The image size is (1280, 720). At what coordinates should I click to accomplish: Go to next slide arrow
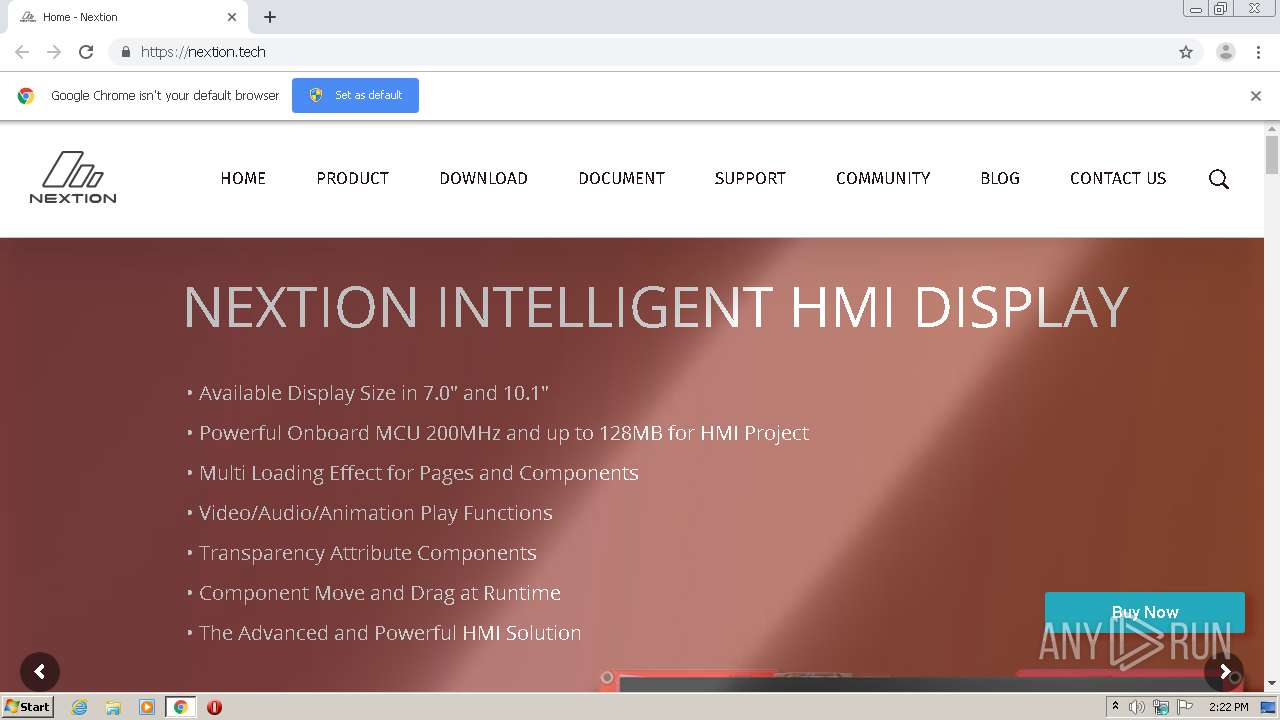click(1224, 672)
